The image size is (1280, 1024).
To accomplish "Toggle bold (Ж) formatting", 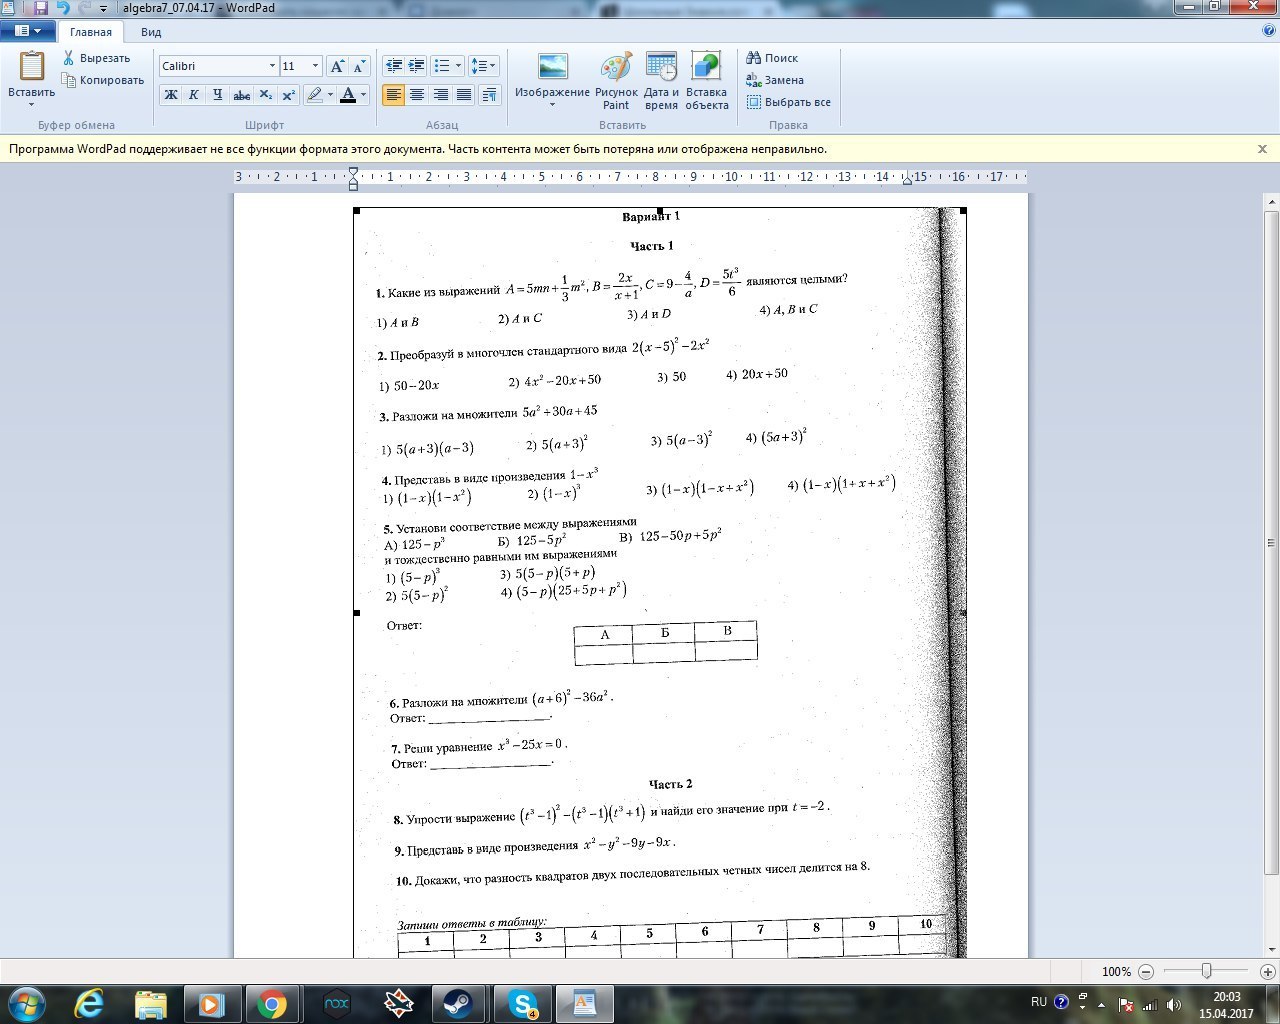I will 171,95.
